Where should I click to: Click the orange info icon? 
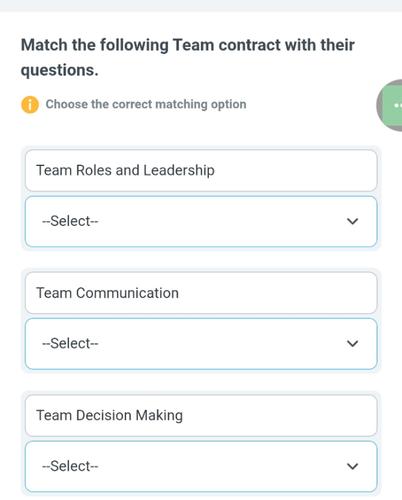coord(30,105)
